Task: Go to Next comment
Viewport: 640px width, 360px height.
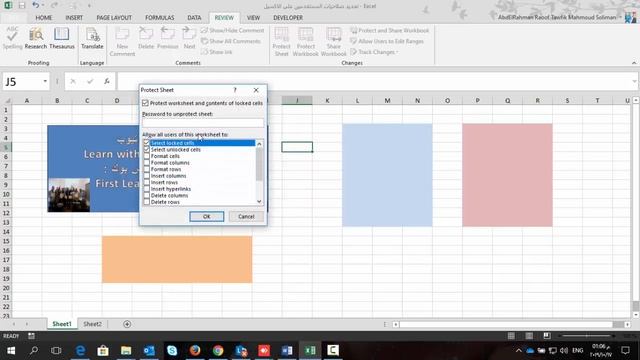Action: click(x=189, y=38)
